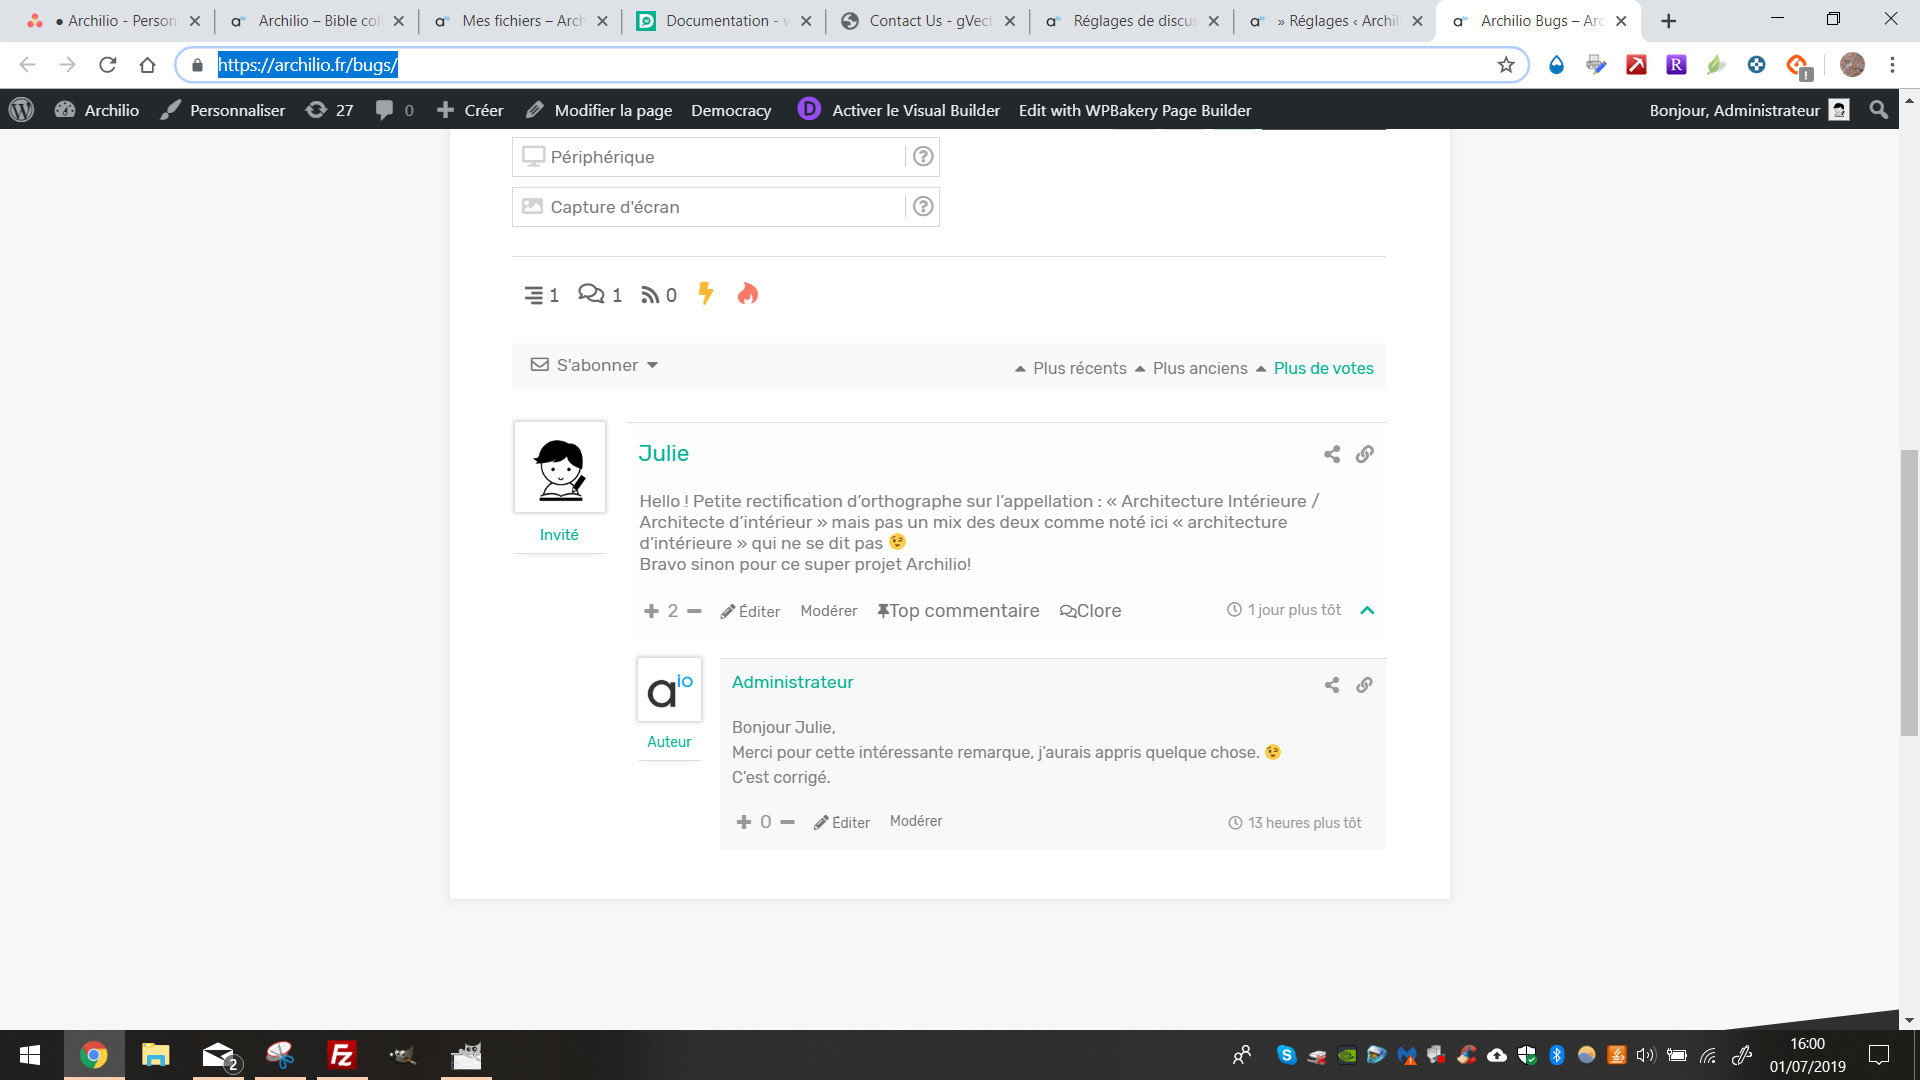The width and height of the screenshot is (1920, 1080).
Task: Click the flame hot-threads icon
Action: point(747,293)
